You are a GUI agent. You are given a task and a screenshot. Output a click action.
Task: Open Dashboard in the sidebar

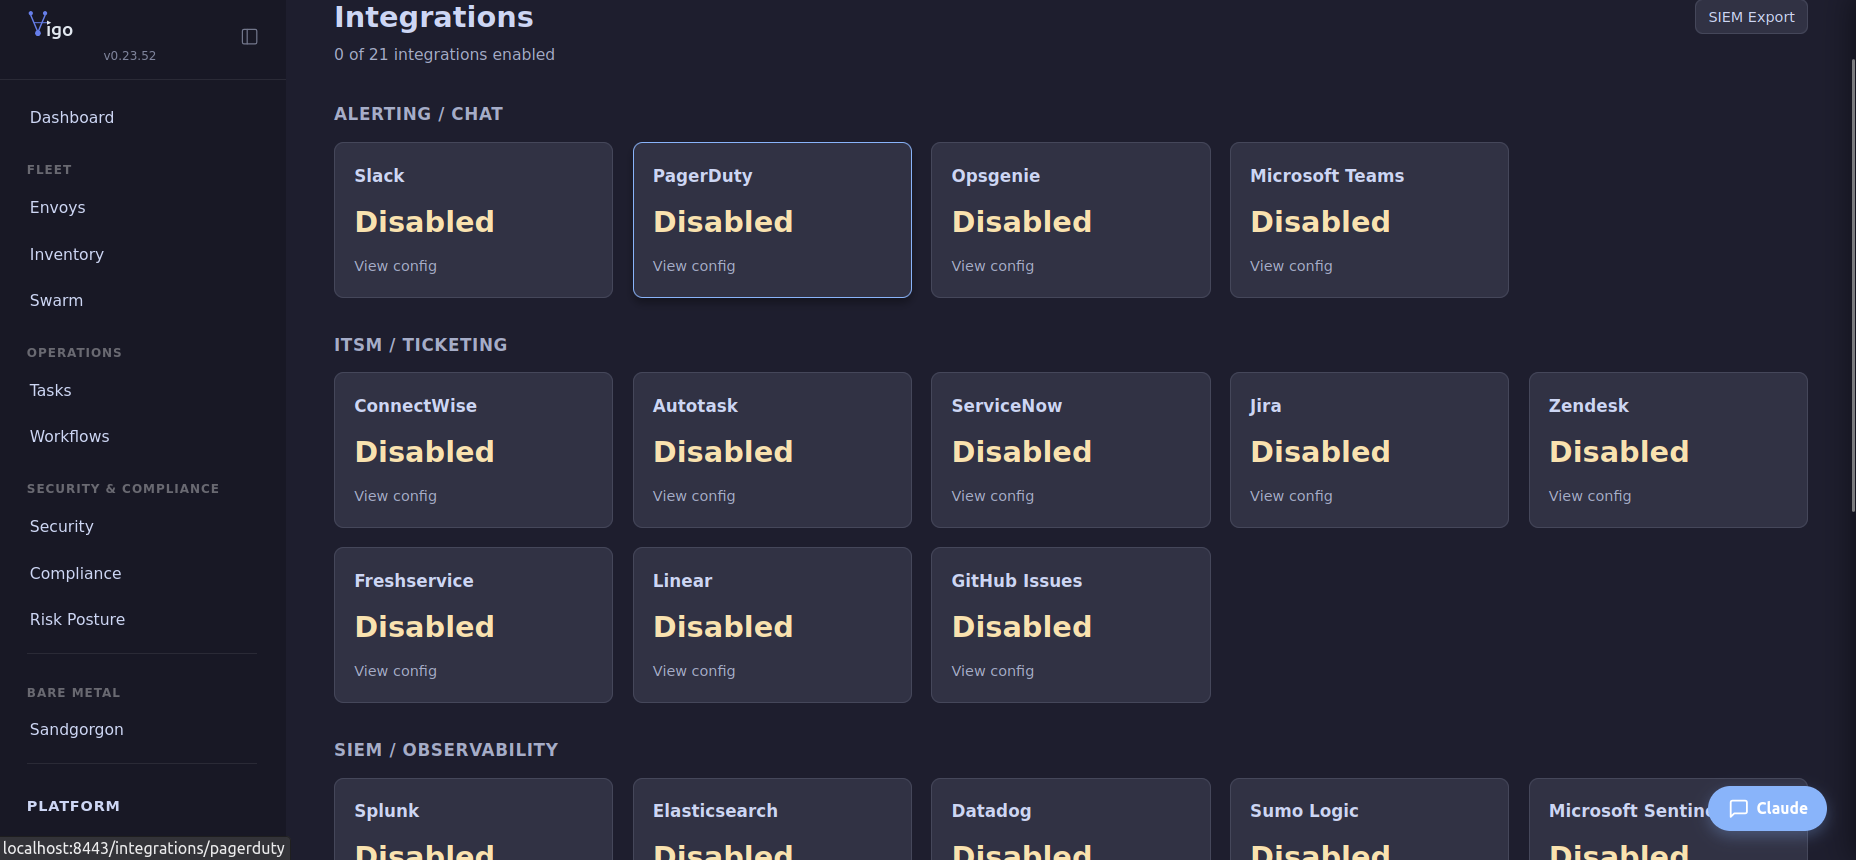click(72, 117)
